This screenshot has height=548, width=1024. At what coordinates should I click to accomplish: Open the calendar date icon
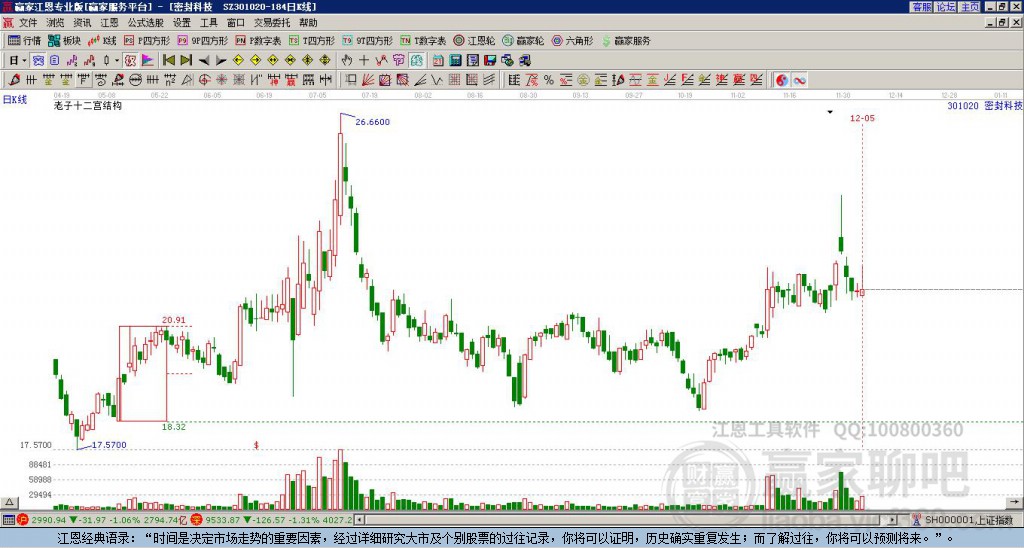[438, 60]
